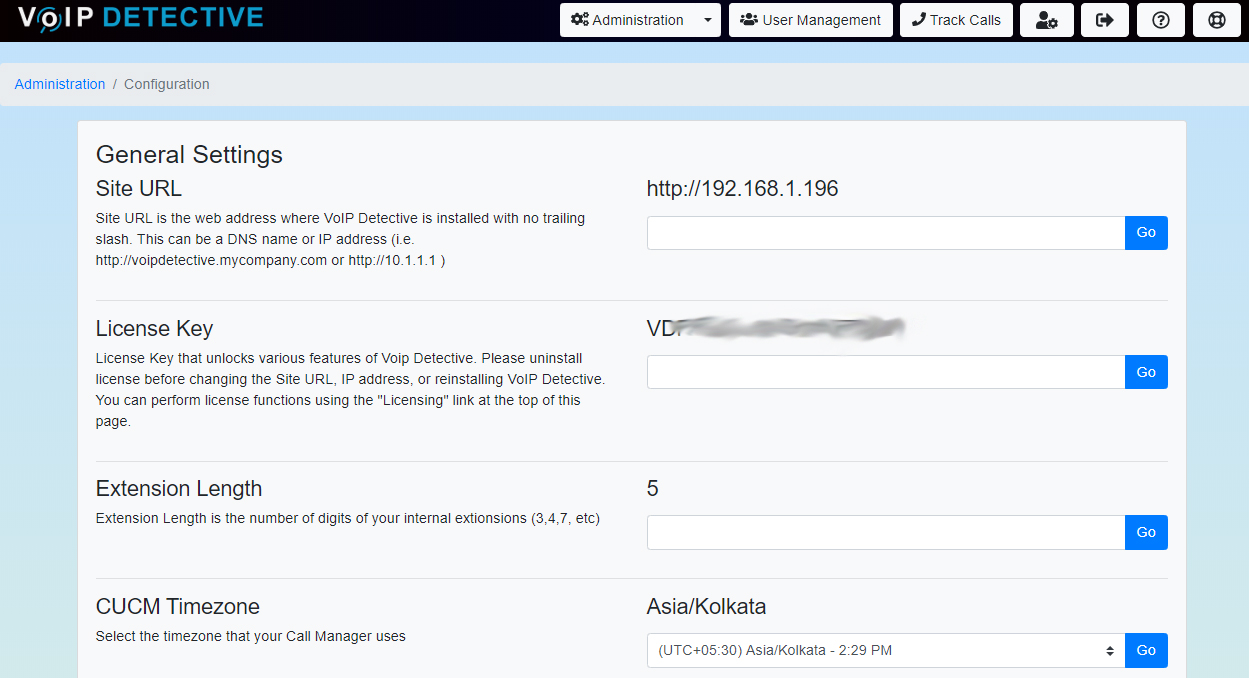This screenshot has width=1249, height=678.
Task: Click the sign-out arrow icon
Action: click(1105, 20)
